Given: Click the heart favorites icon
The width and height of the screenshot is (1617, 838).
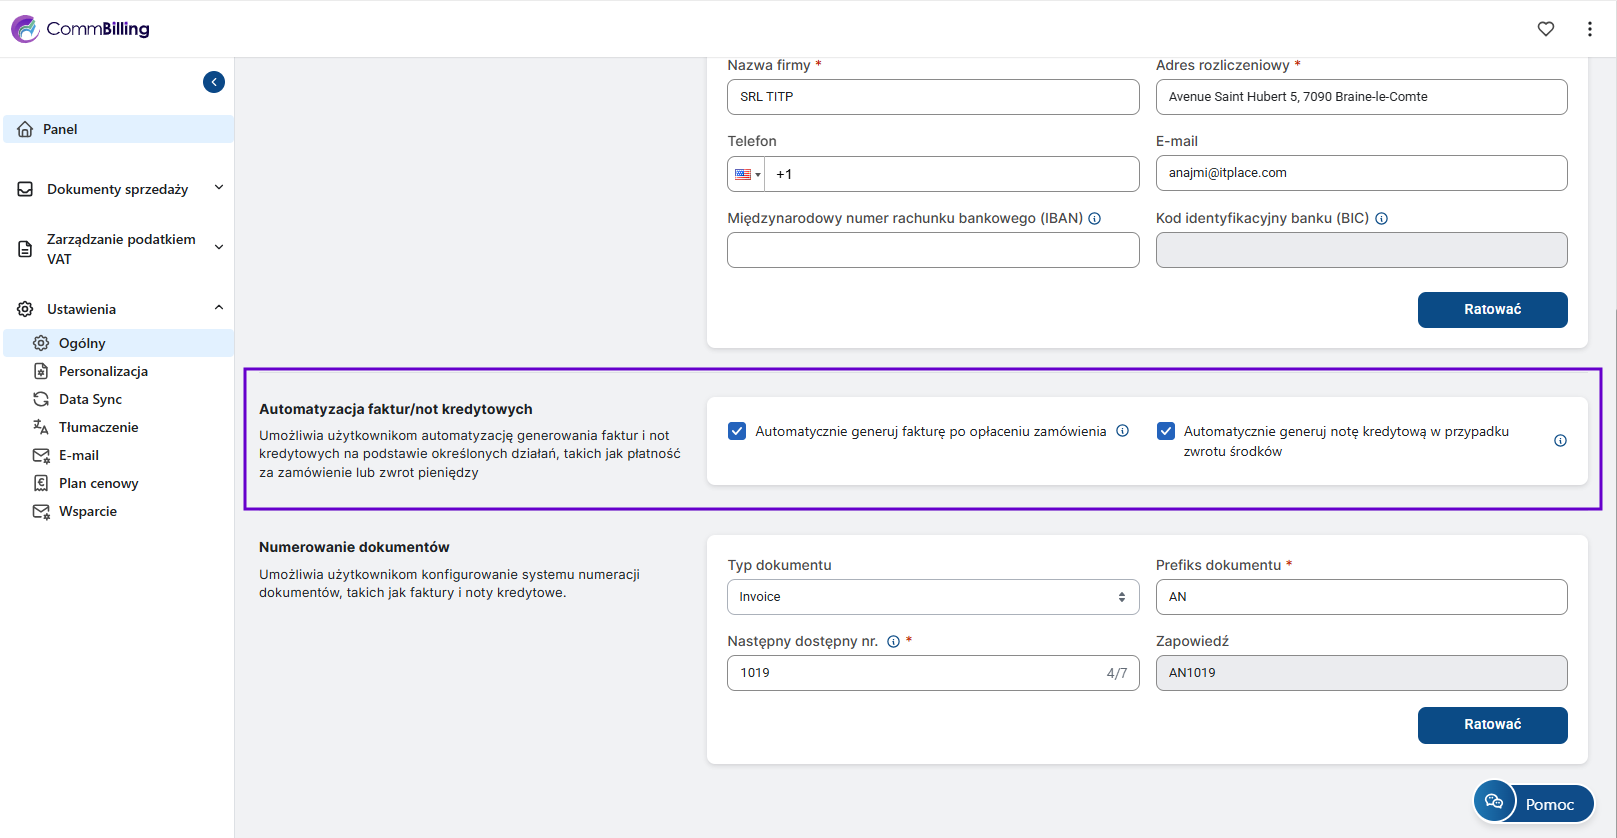Looking at the screenshot, I should pyautogui.click(x=1545, y=29).
